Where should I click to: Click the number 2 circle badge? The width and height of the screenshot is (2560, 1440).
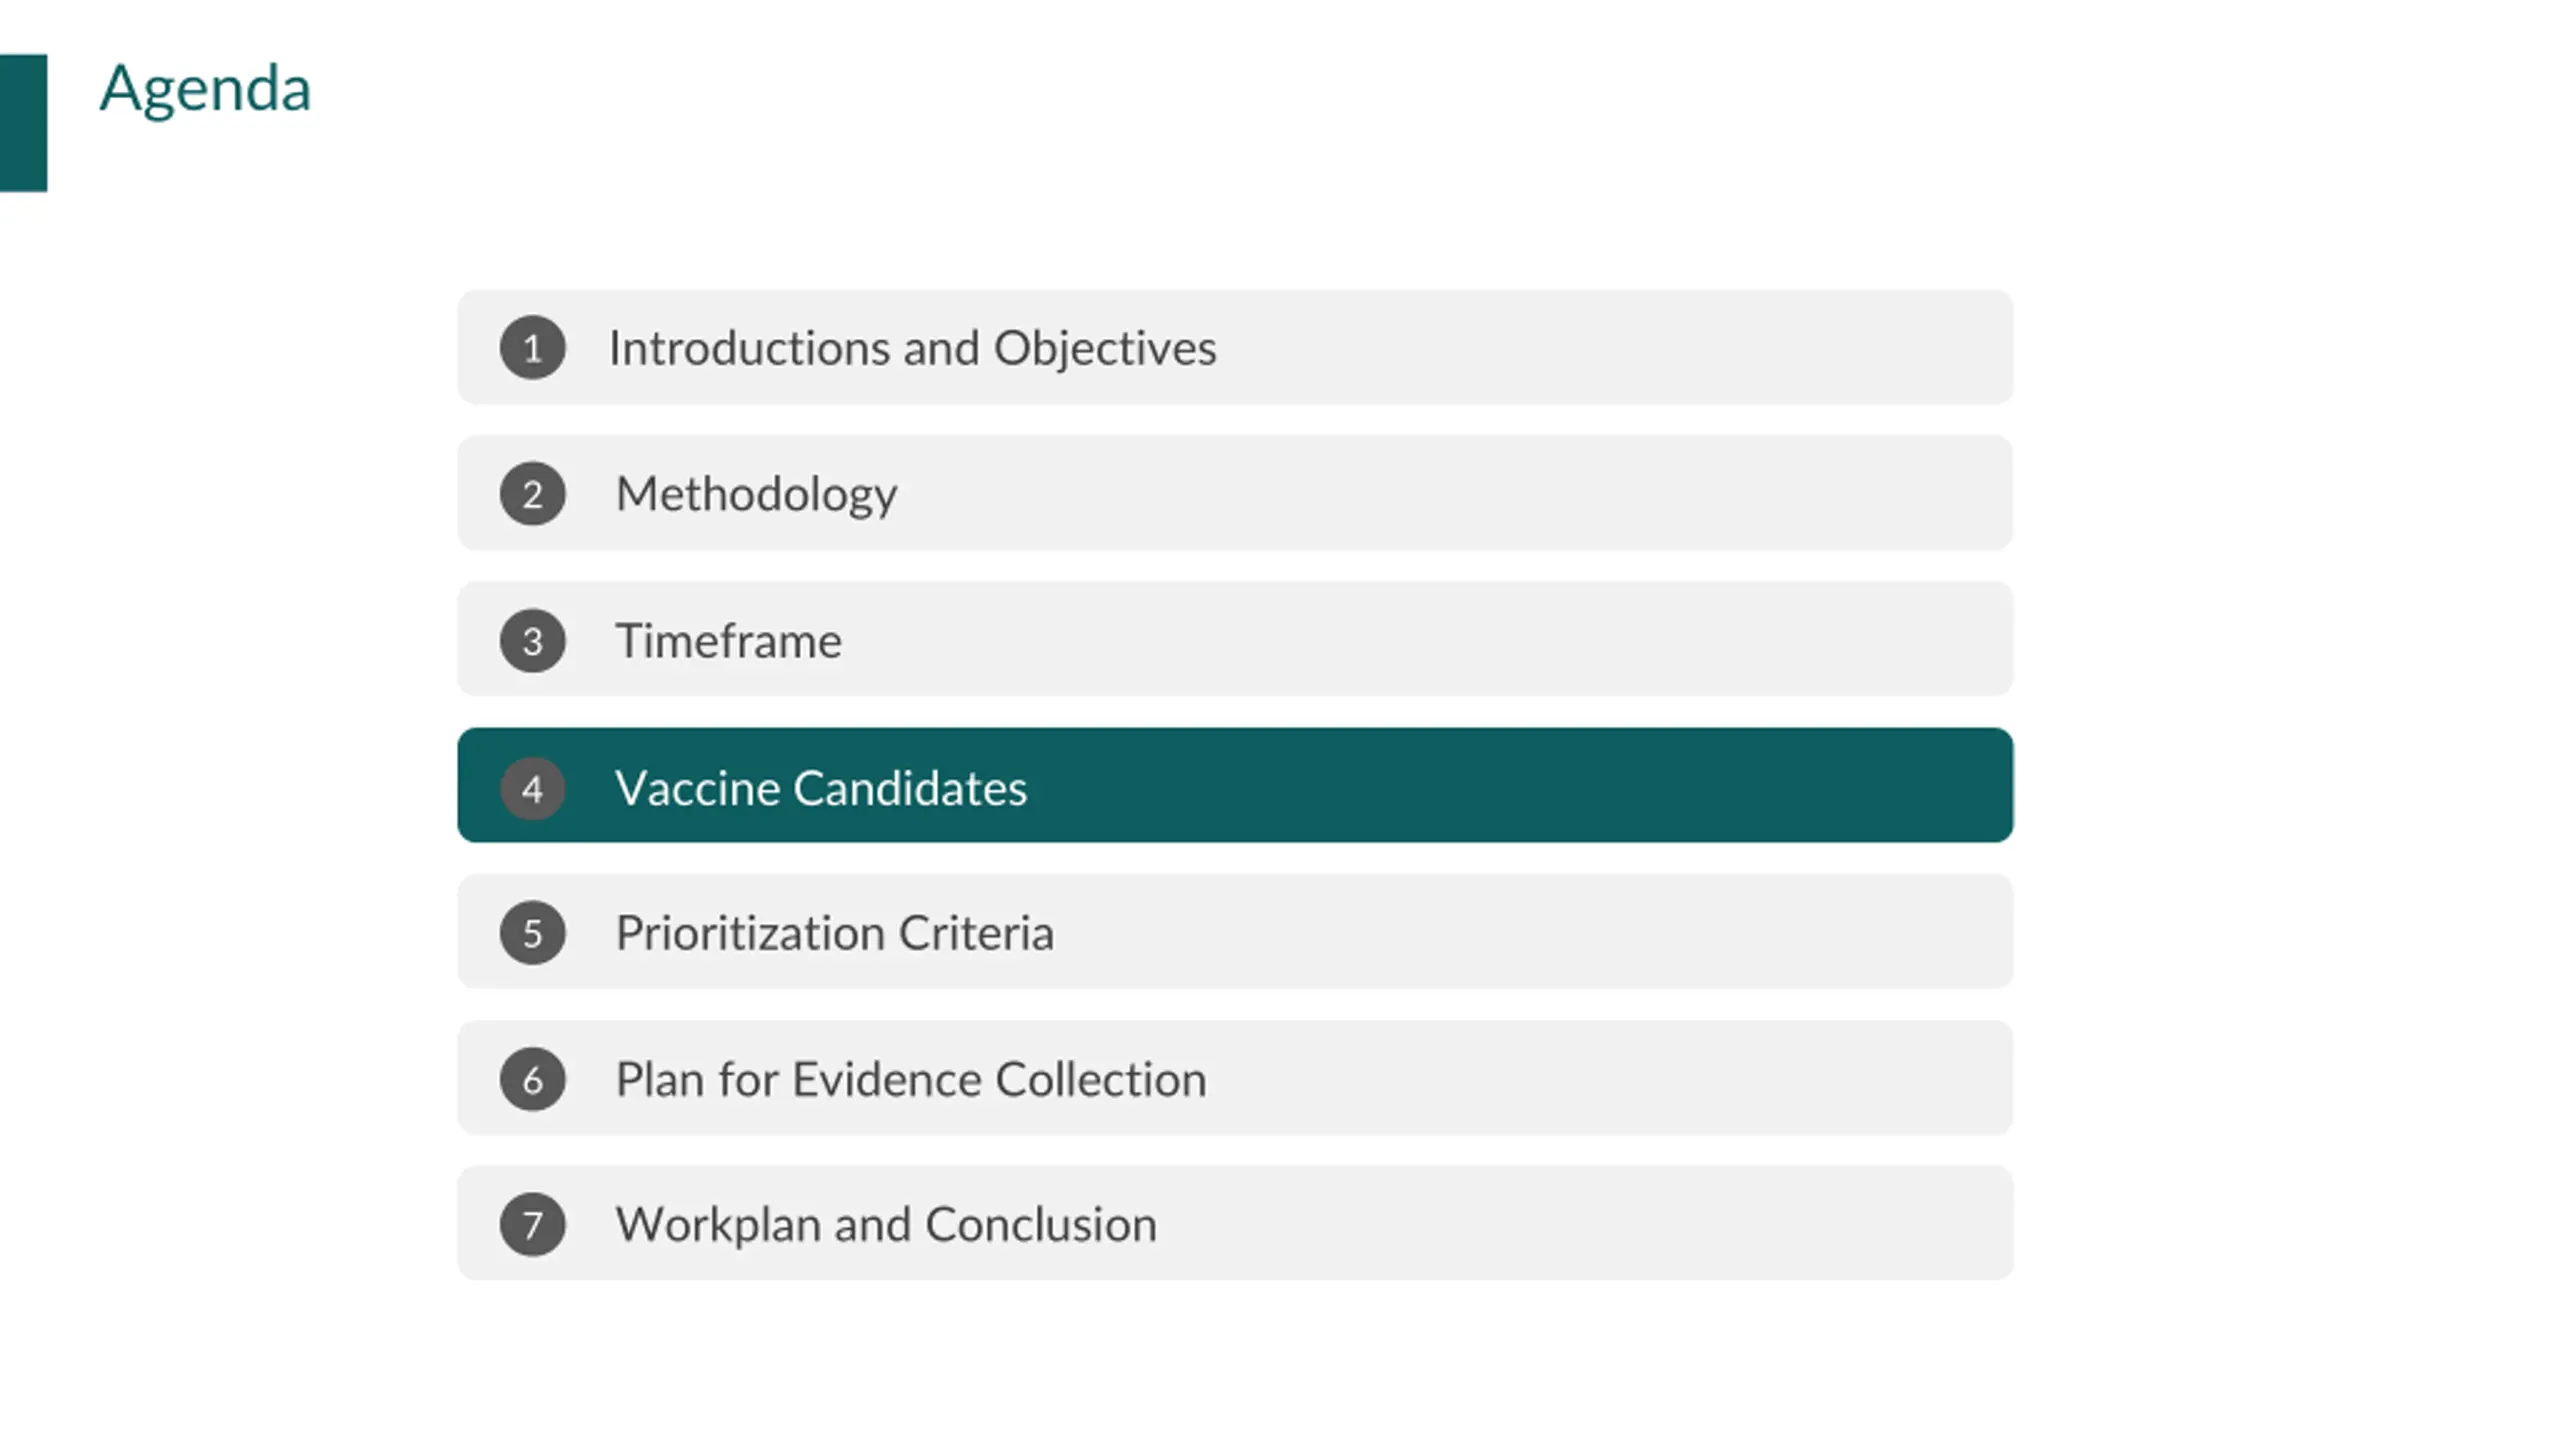[x=532, y=494]
